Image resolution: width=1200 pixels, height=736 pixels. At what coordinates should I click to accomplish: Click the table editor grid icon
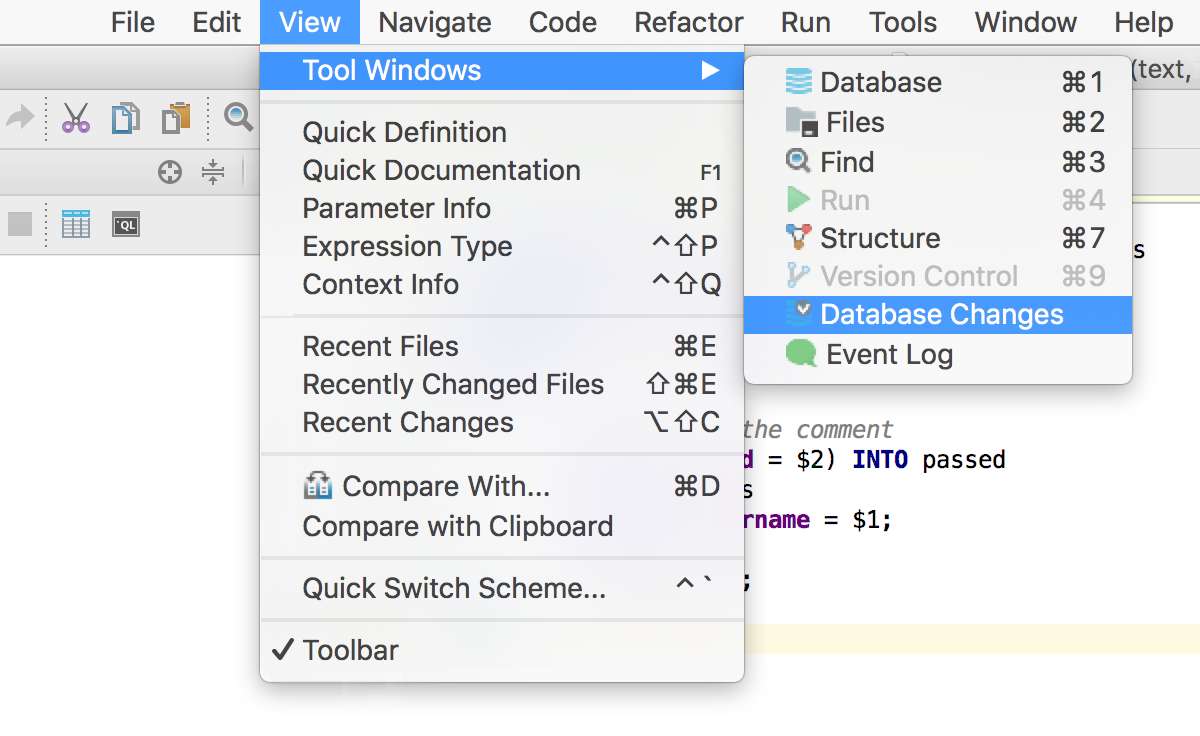[x=76, y=224]
